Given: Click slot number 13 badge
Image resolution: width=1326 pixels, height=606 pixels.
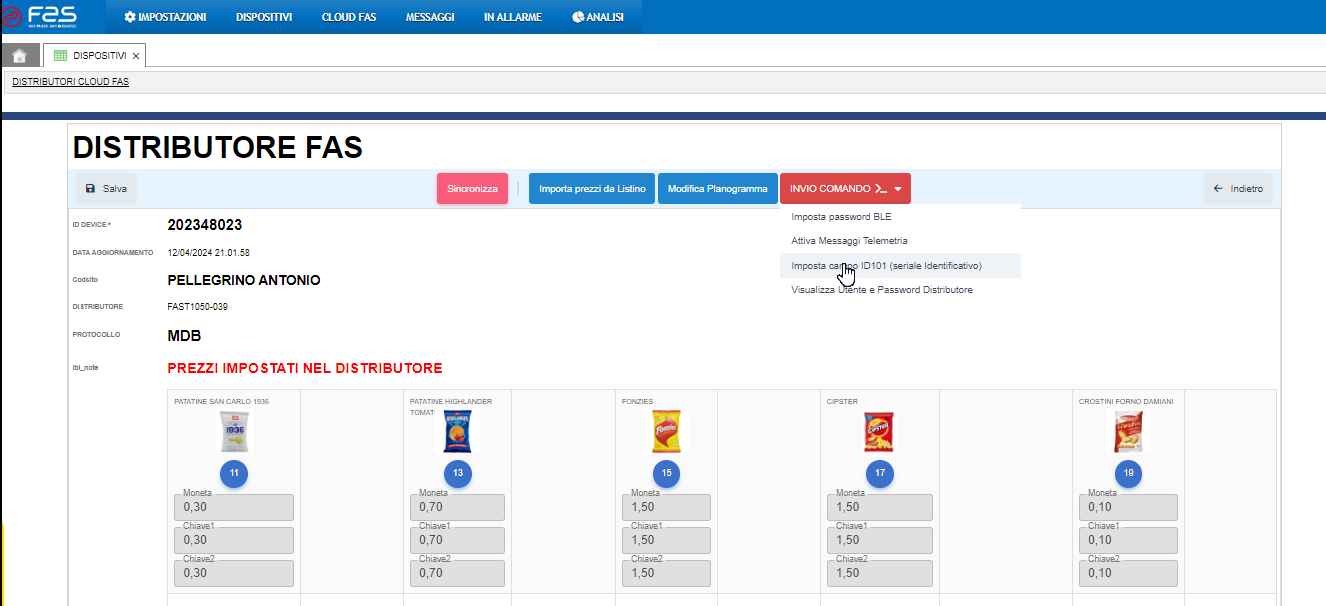Looking at the screenshot, I should pos(457,473).
